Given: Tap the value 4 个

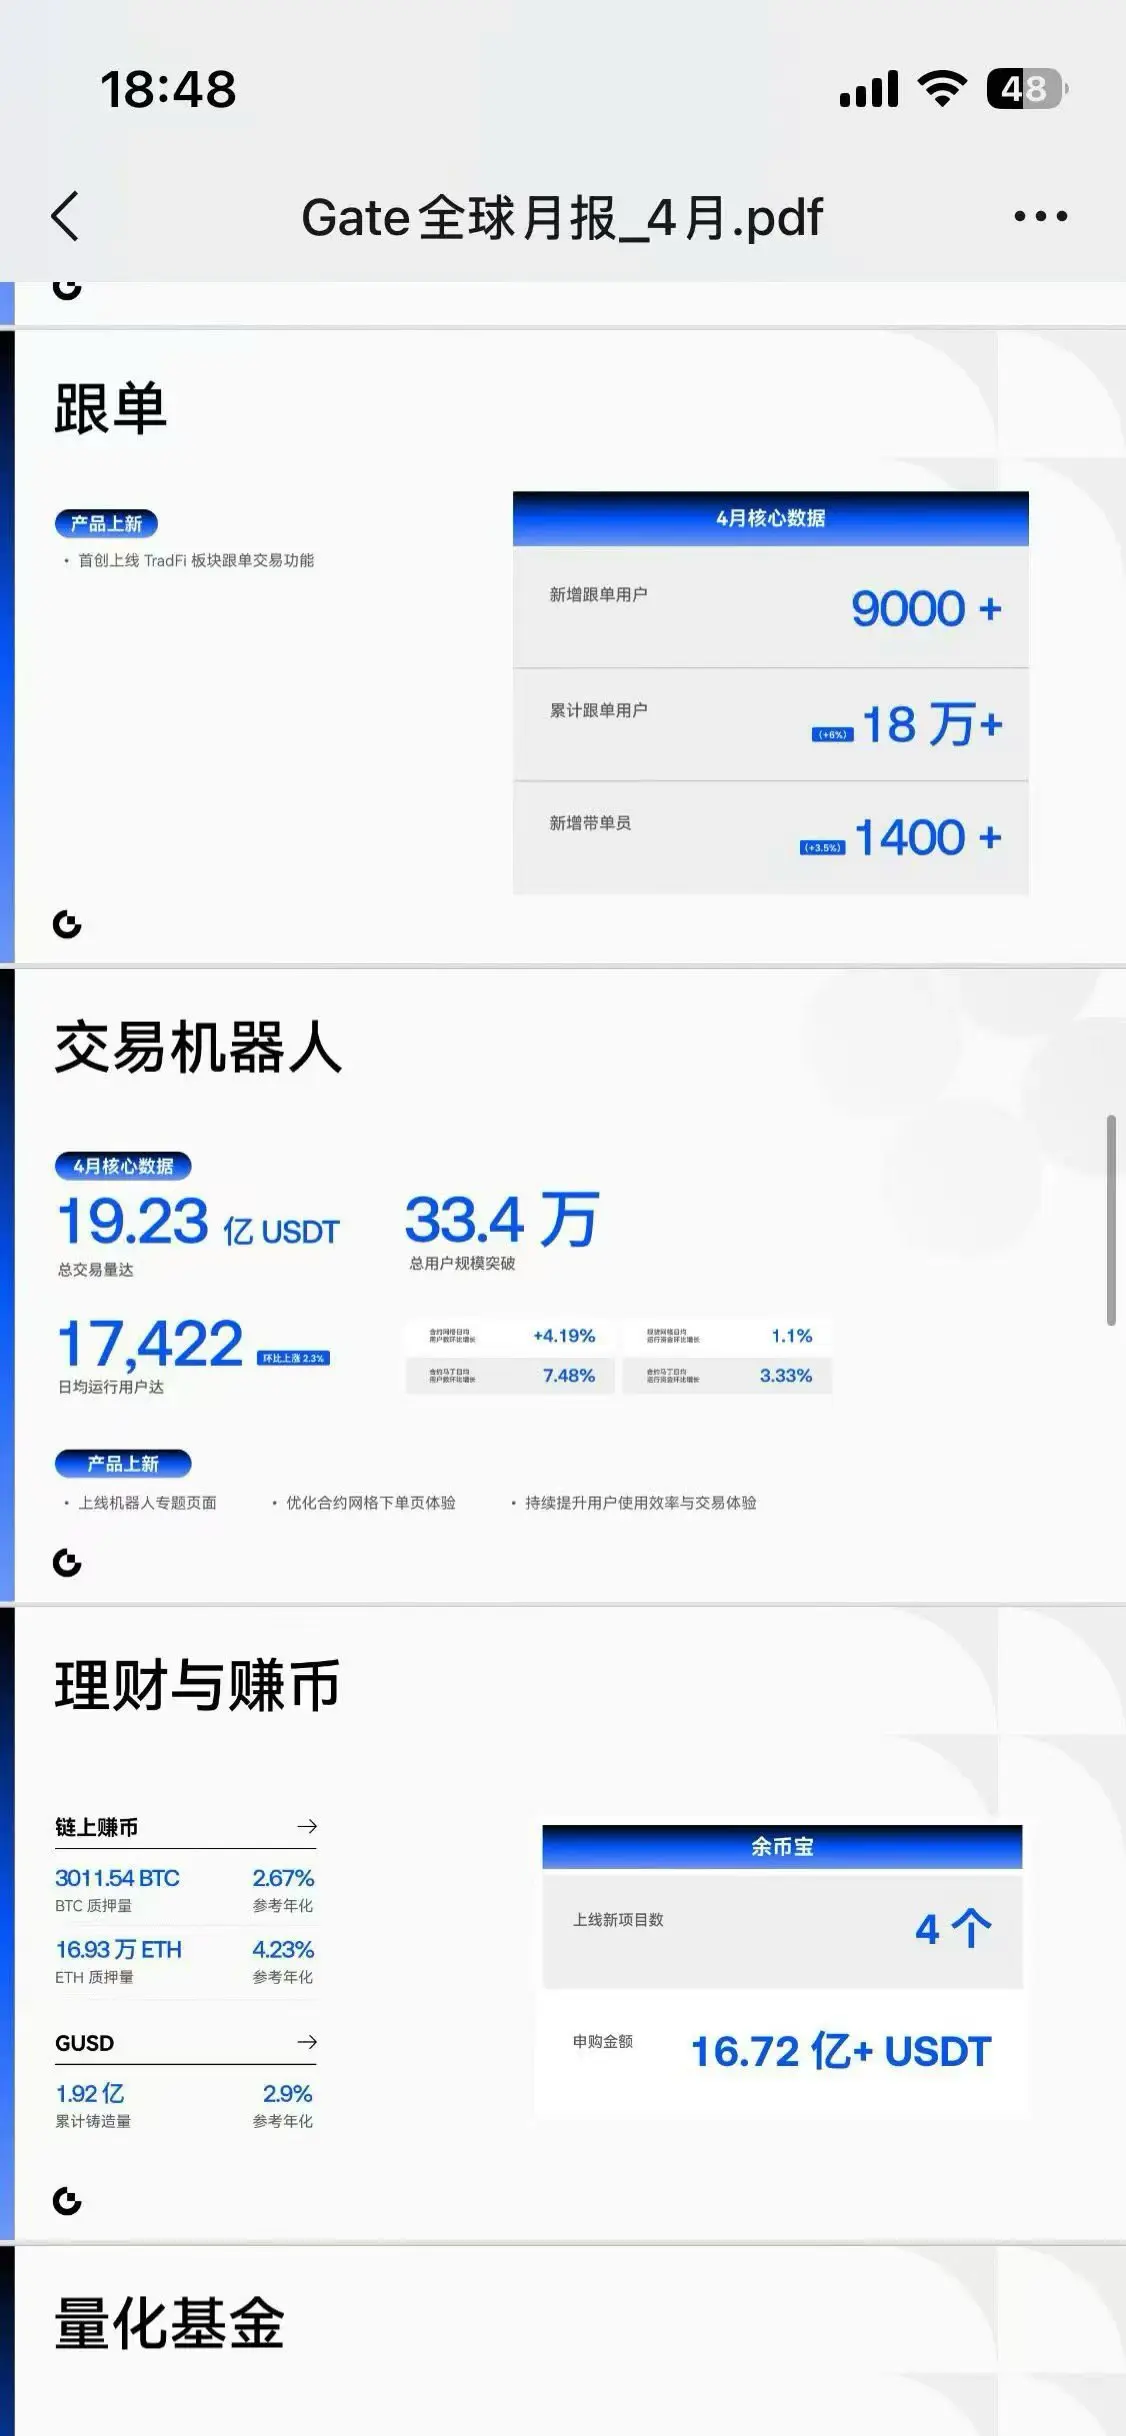Looking at the screenshot, I should [953, 1928].
